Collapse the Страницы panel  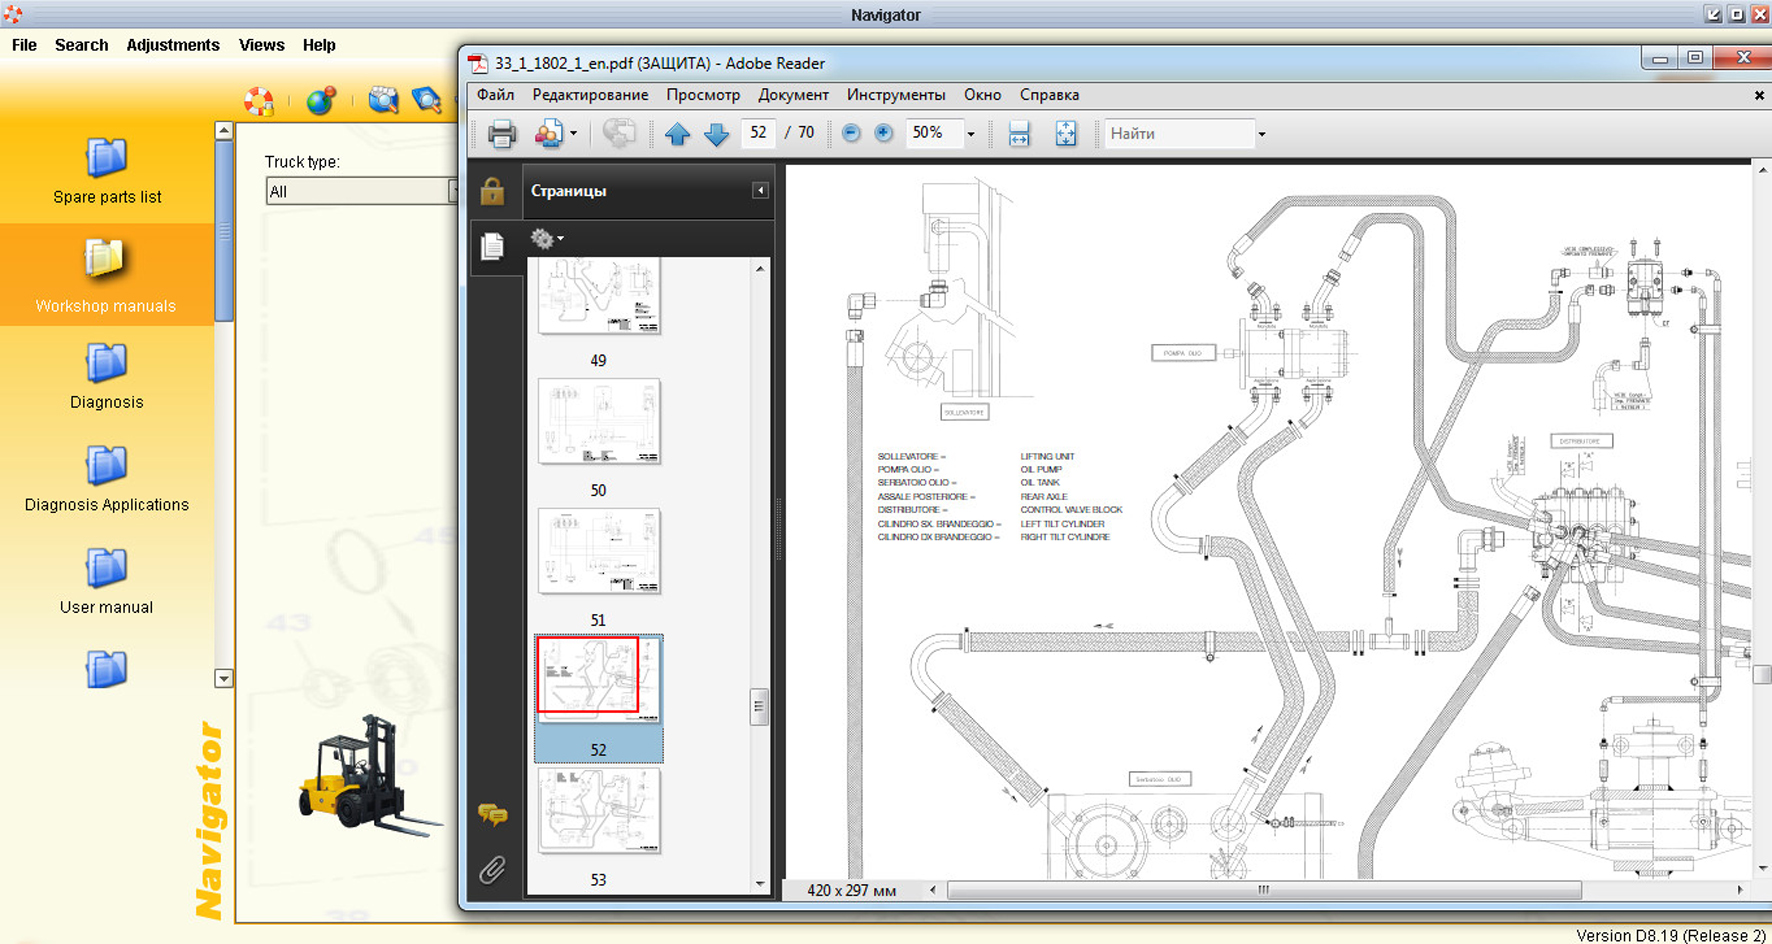pos(760,191)
